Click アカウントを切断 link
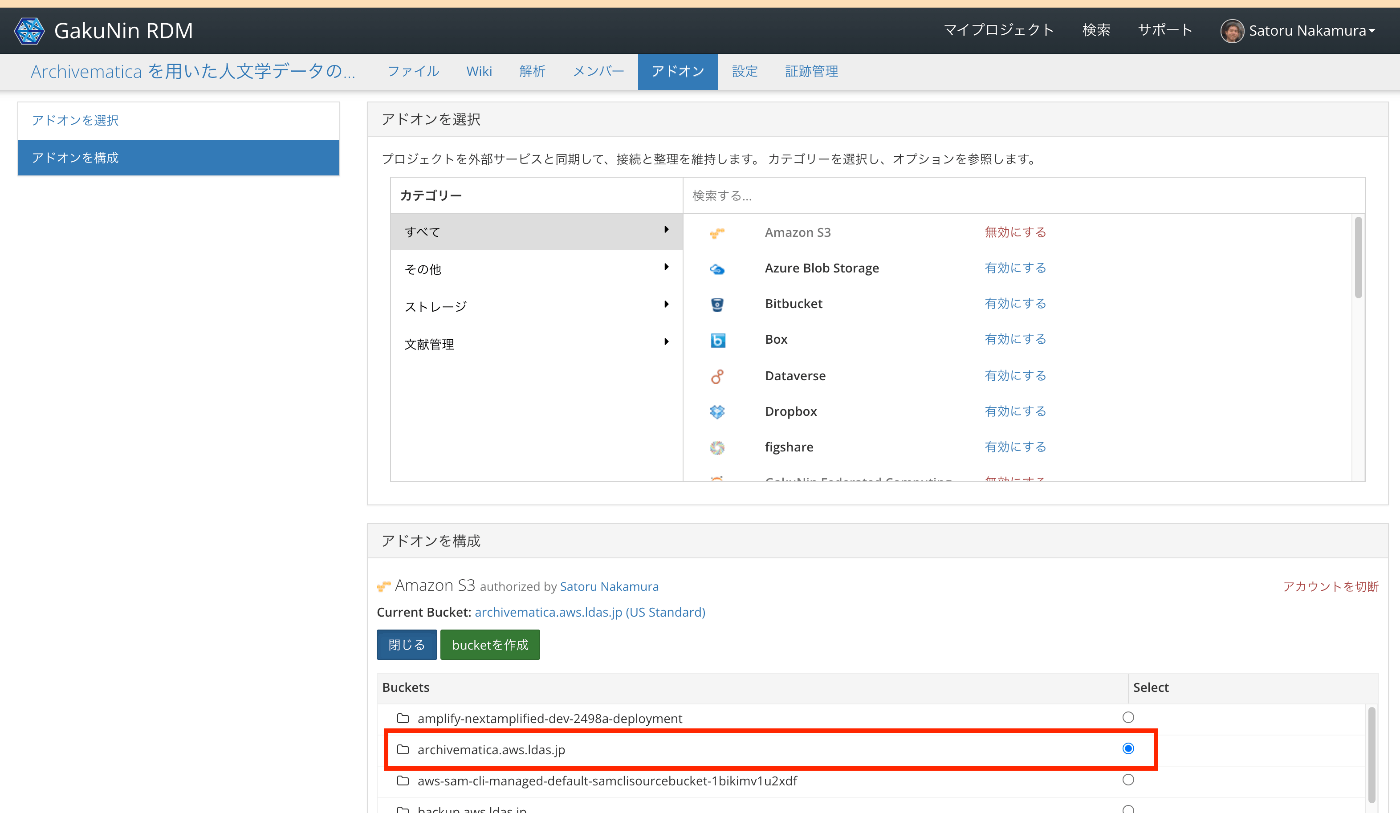This screenshot has height=813, width=1400. pyautogui.click(x=1331, y=587)
